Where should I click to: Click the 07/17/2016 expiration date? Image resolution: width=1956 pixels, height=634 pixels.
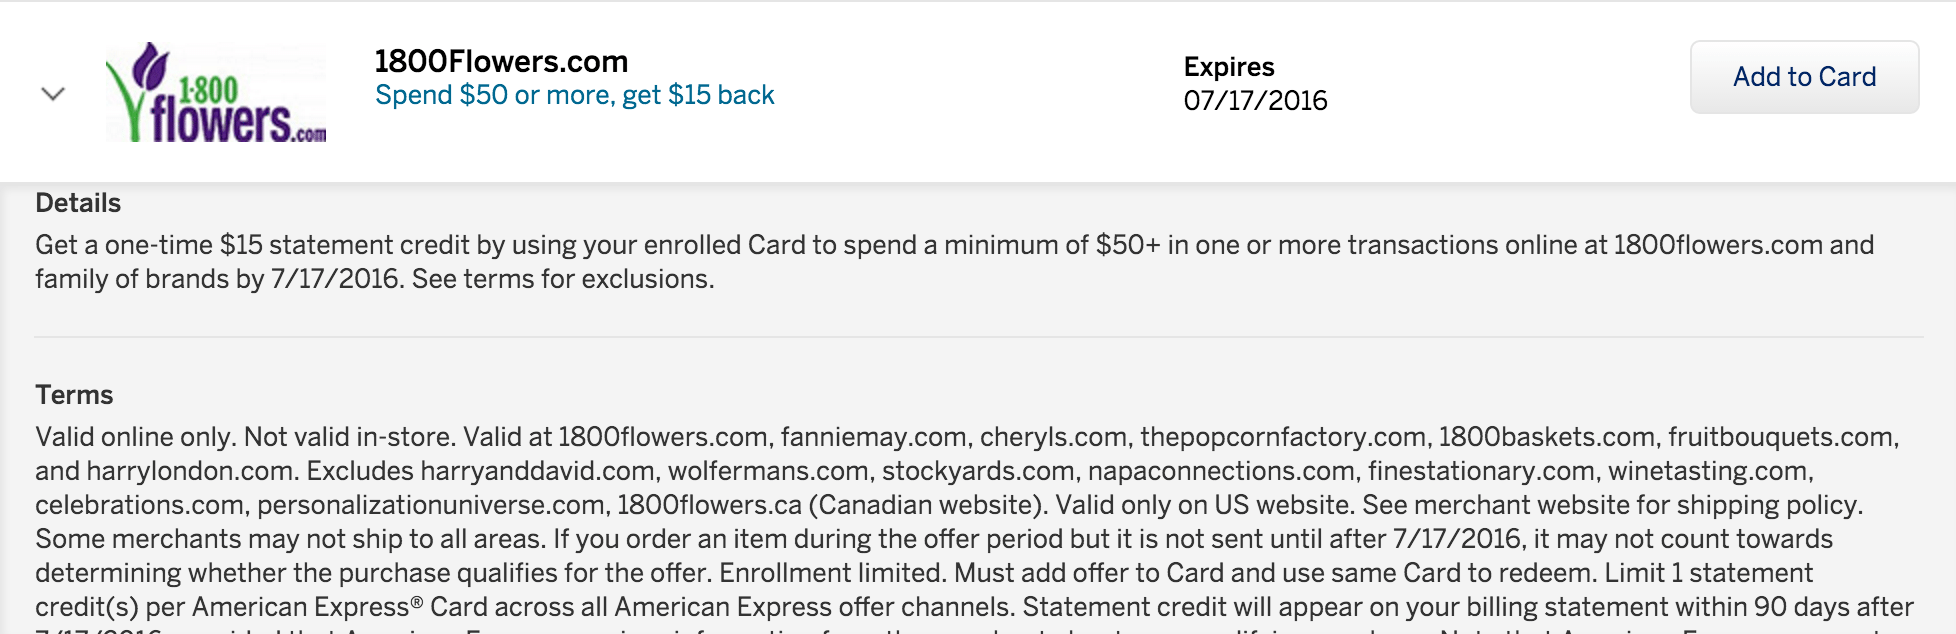pos(1255,101)
